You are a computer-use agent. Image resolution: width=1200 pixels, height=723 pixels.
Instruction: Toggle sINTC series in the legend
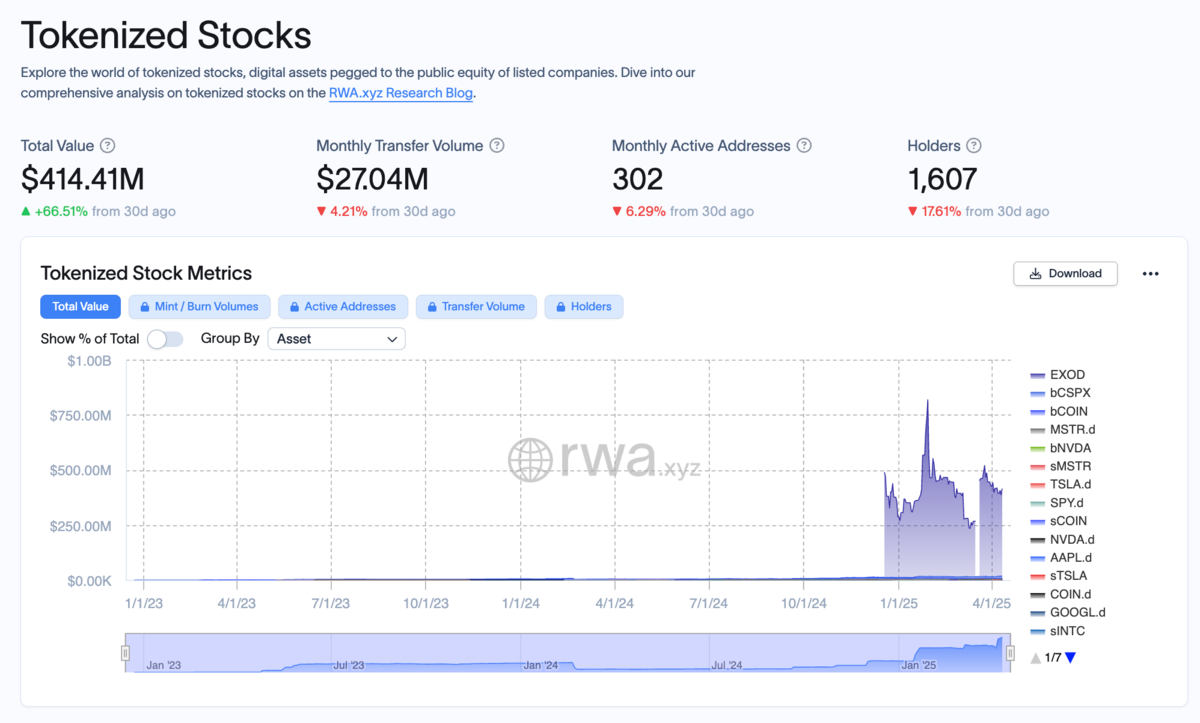pyautogui.click(x=1058, y=631)
